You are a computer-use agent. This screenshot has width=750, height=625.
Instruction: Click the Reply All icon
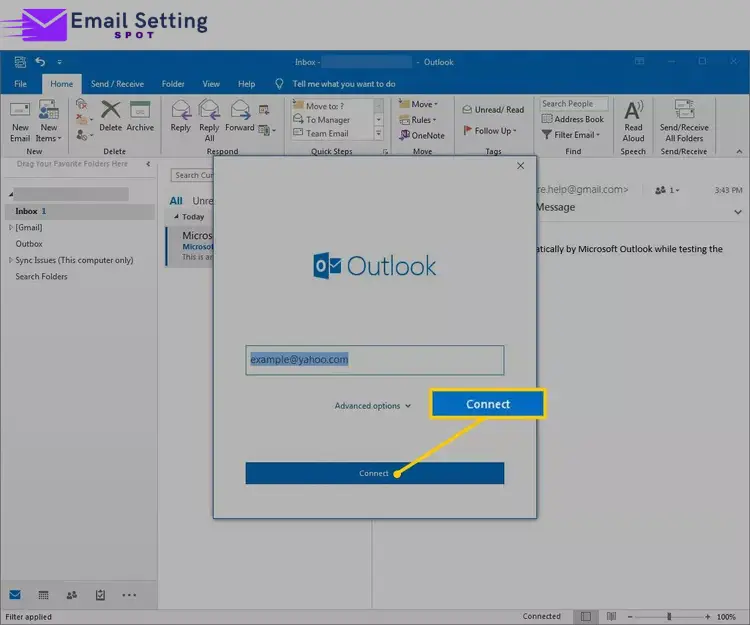[209, 110]
